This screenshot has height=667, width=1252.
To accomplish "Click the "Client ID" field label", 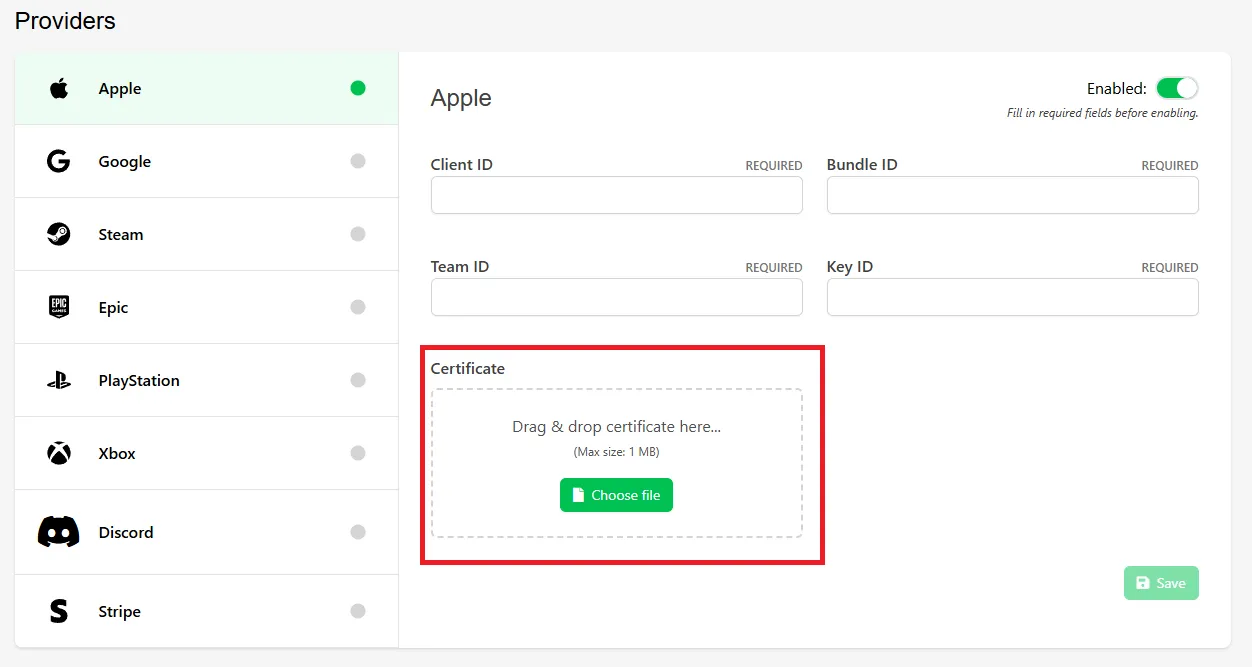I will click(462, 164).
